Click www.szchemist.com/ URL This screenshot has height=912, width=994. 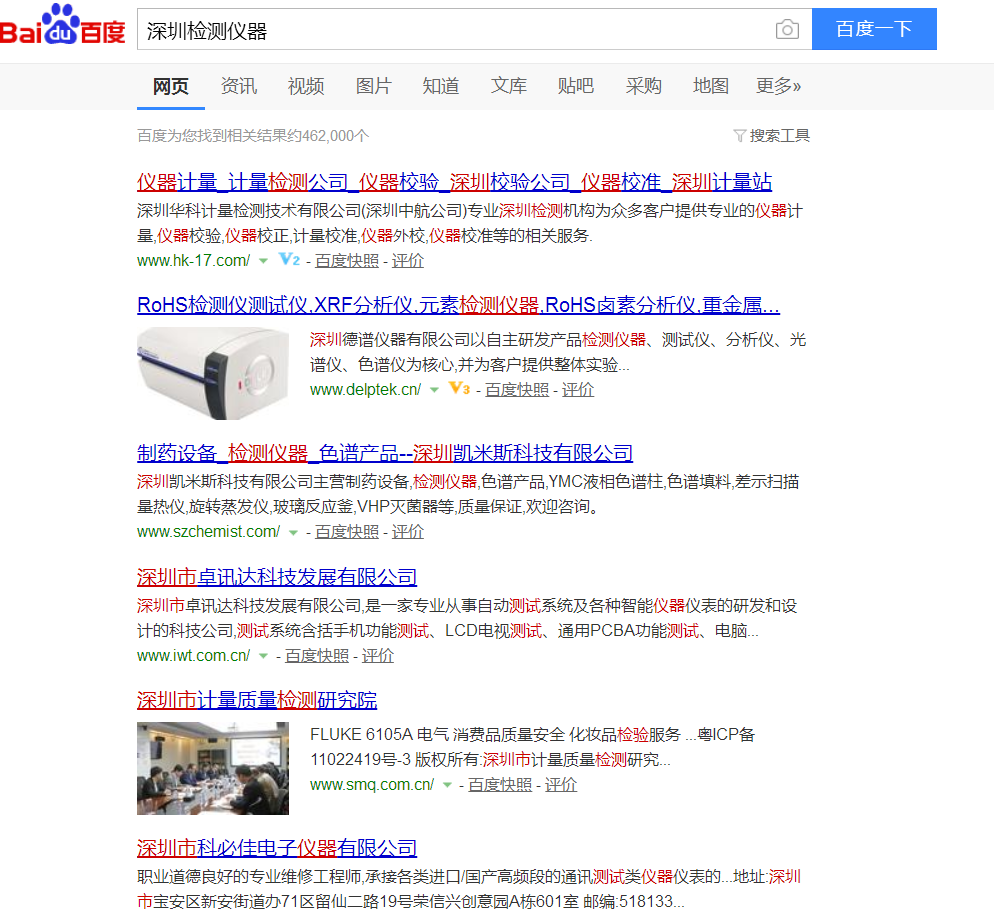click(x=209, y=532)
